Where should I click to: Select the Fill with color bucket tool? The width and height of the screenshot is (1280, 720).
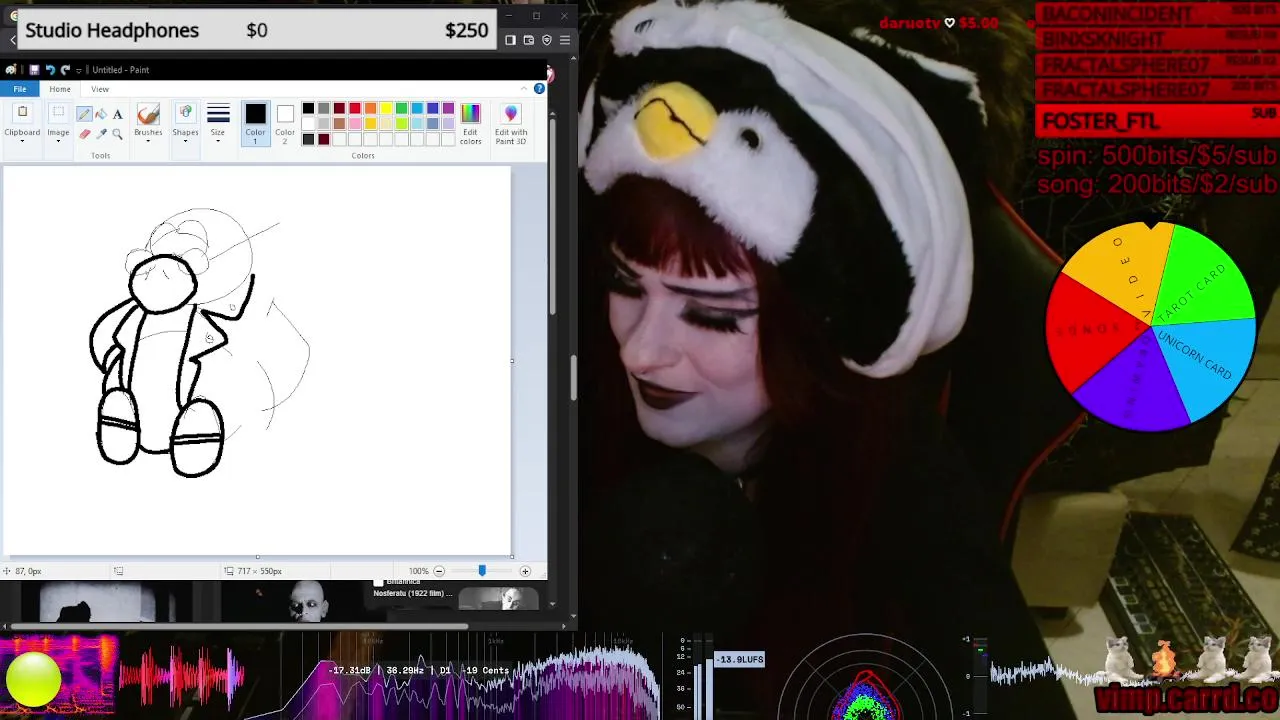101,114
